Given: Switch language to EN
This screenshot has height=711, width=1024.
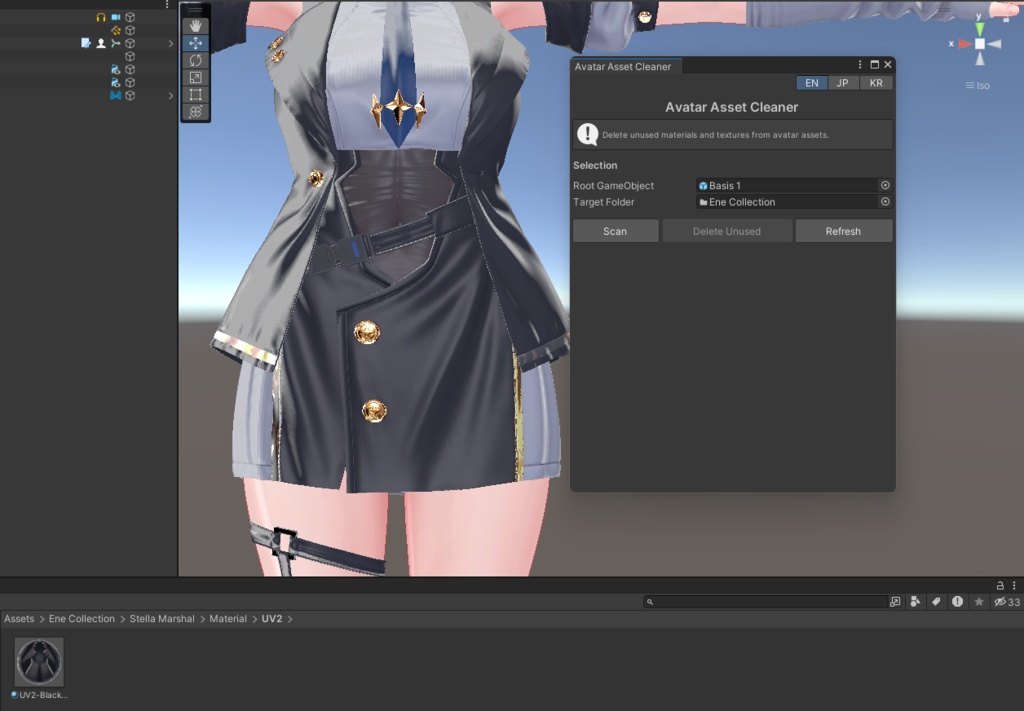Looking at the screenshot, I should 812,83.
